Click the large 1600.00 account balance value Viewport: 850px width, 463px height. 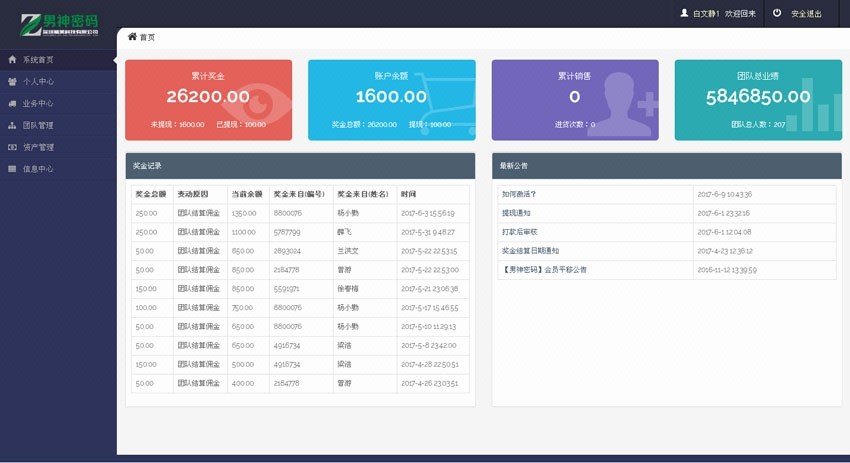391,97
